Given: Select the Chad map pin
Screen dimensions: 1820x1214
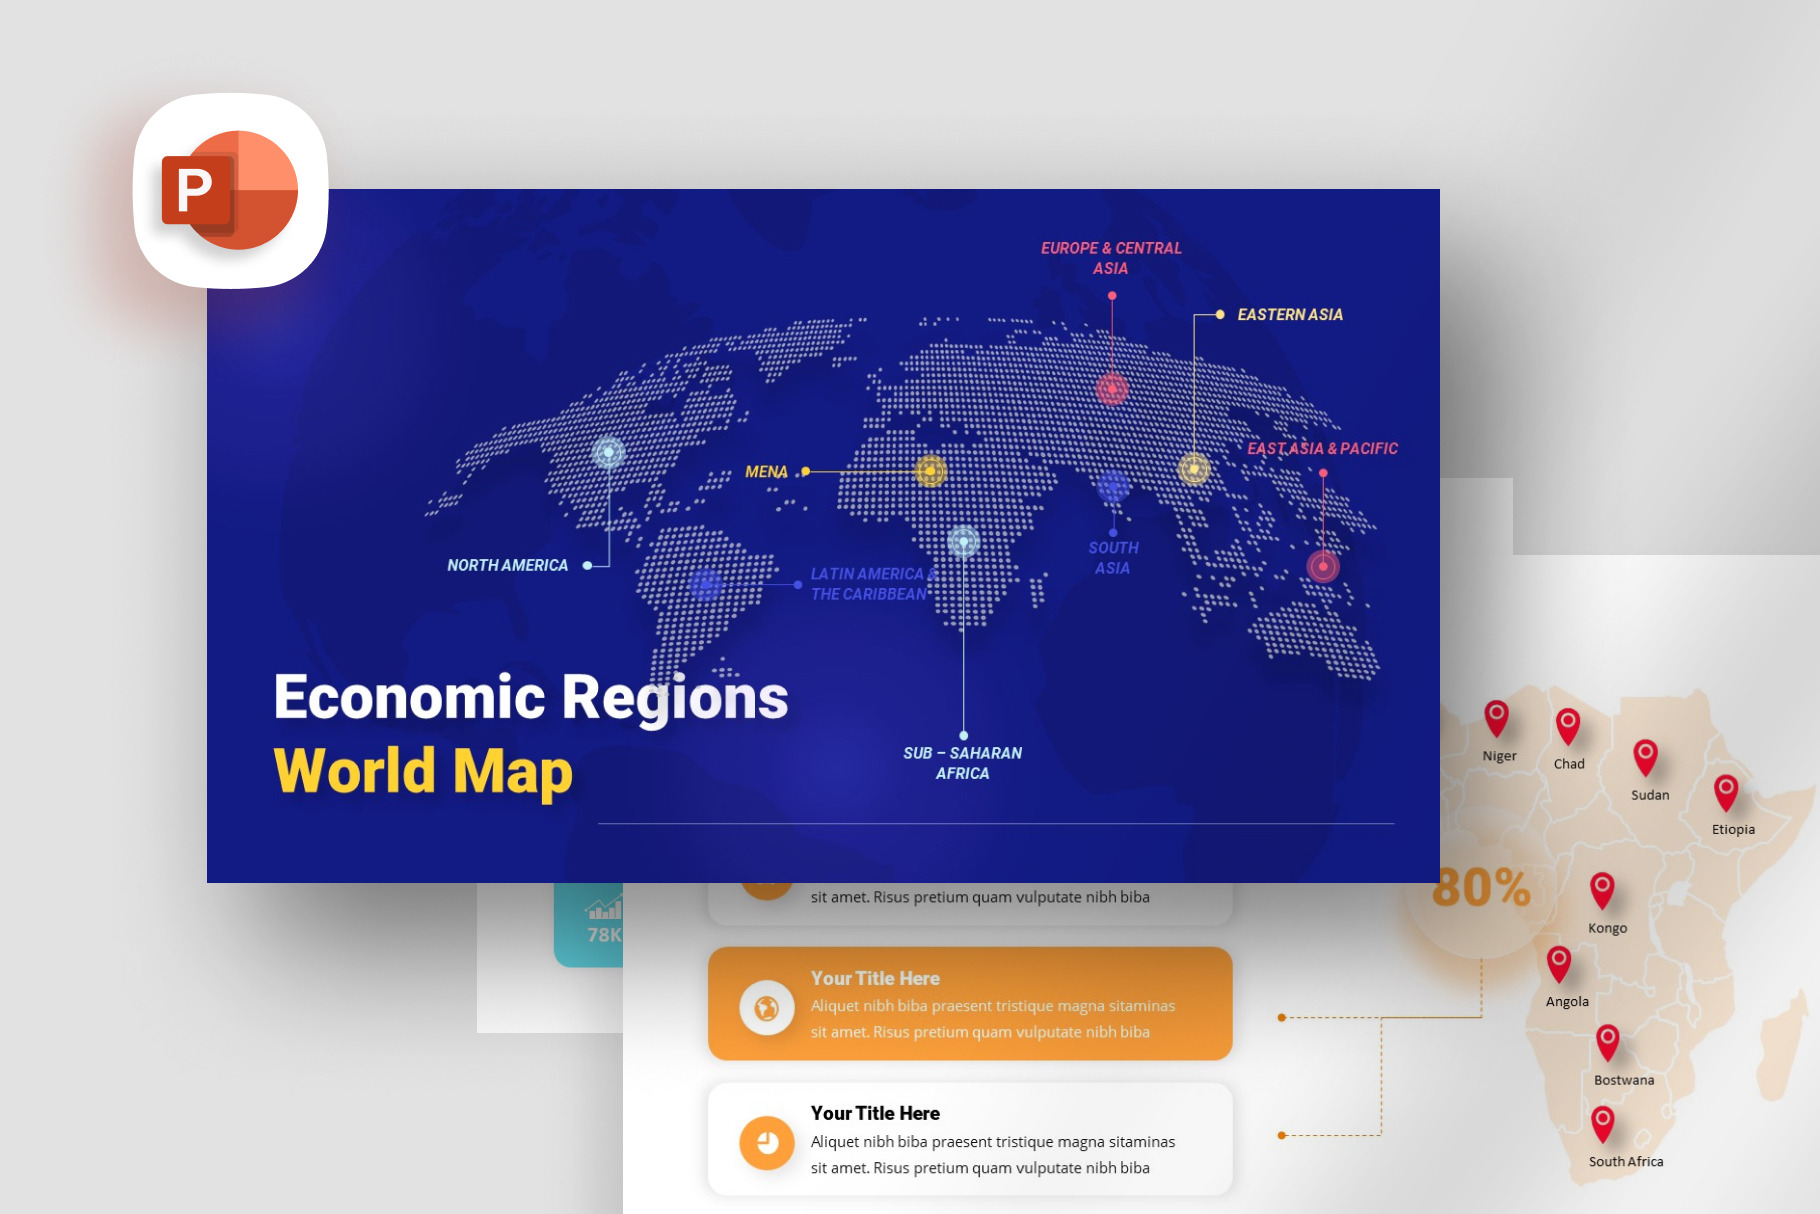Looking at the screenshot, I should click(1567, 726).
